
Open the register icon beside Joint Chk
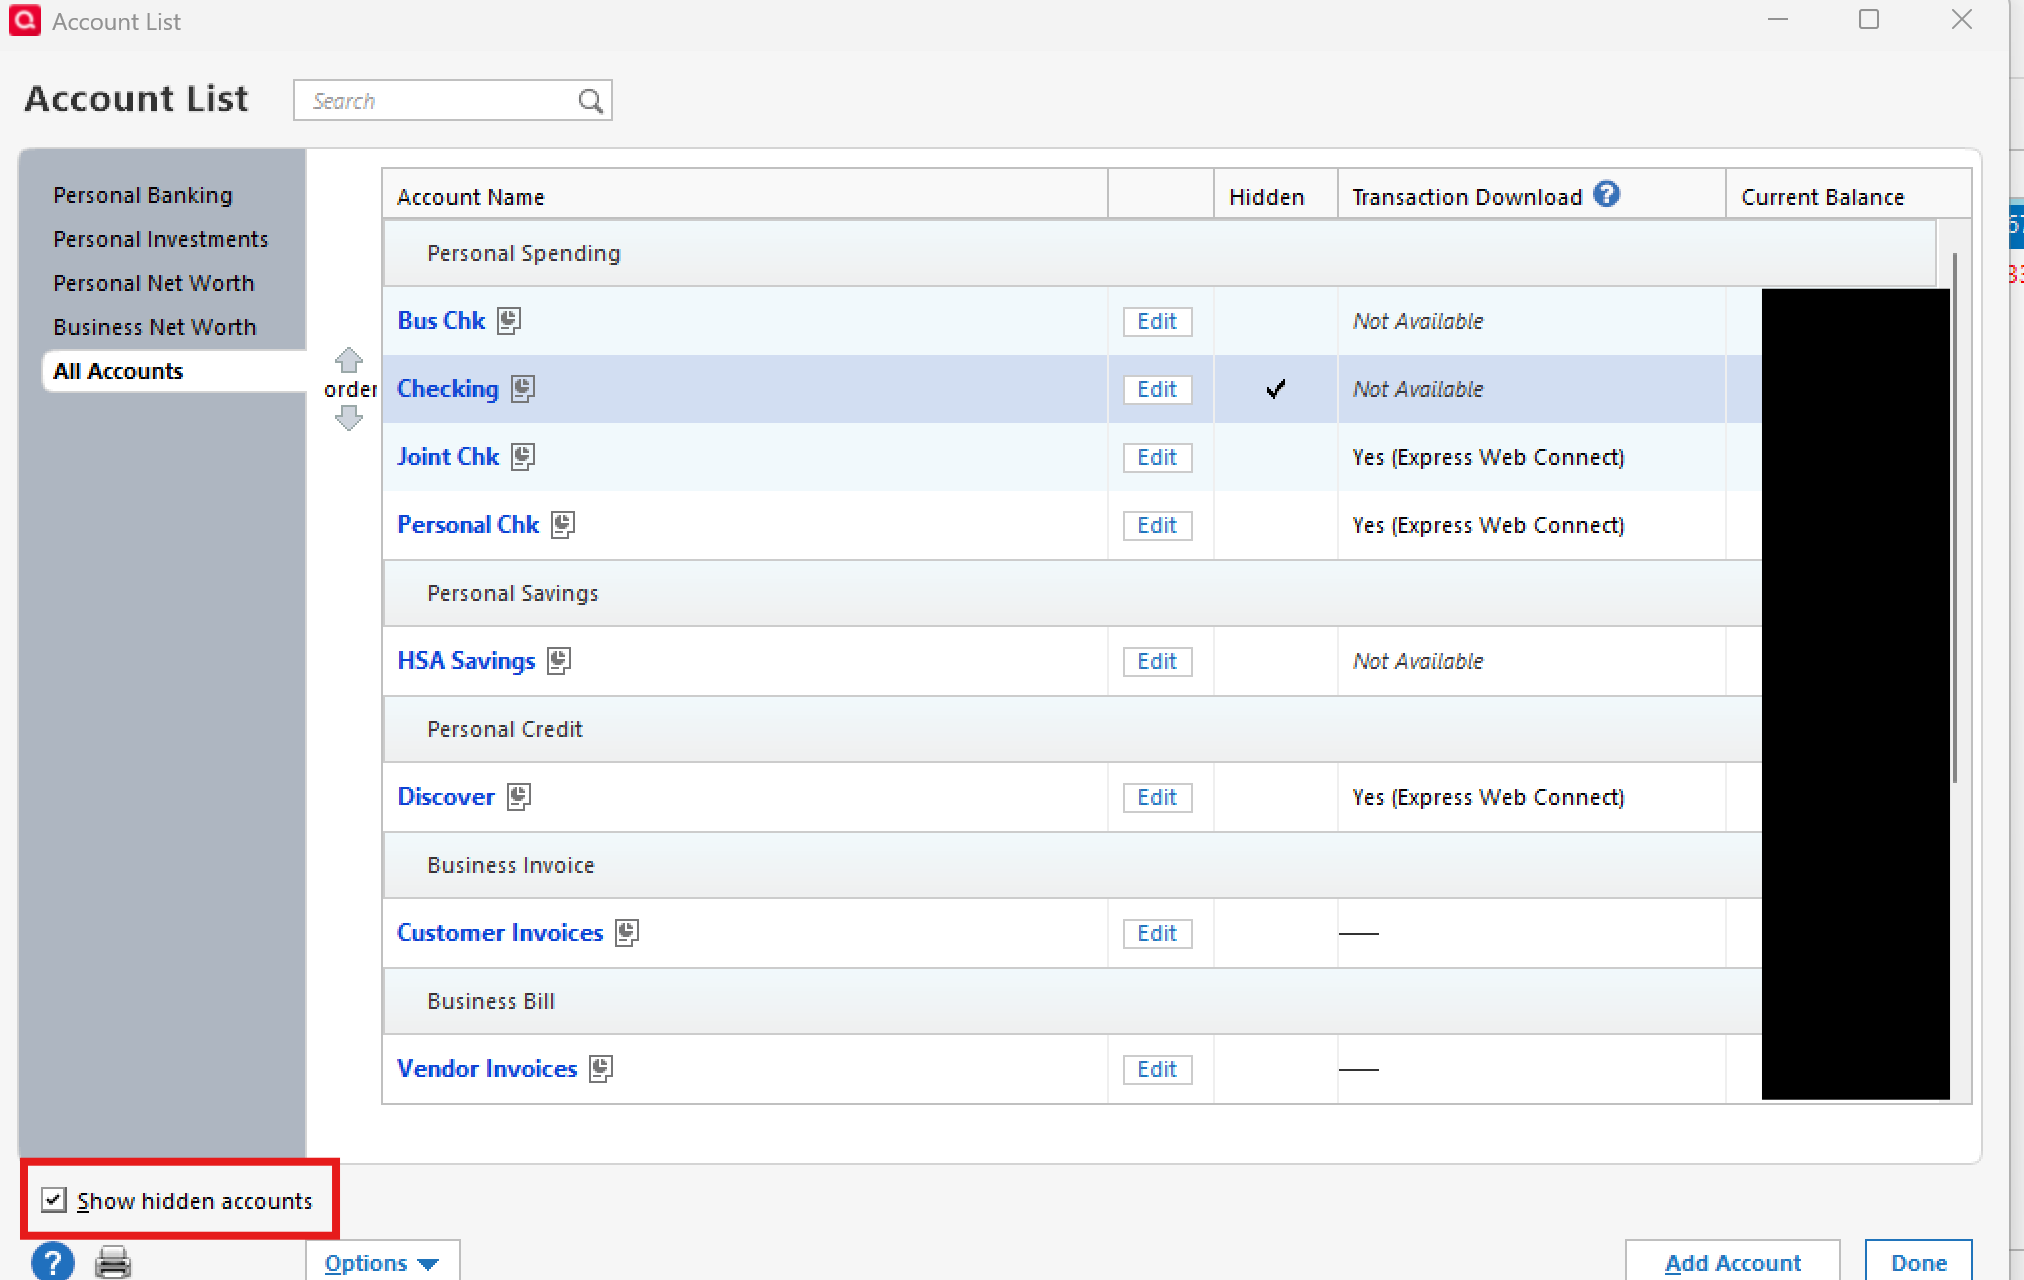click(522, 456)
